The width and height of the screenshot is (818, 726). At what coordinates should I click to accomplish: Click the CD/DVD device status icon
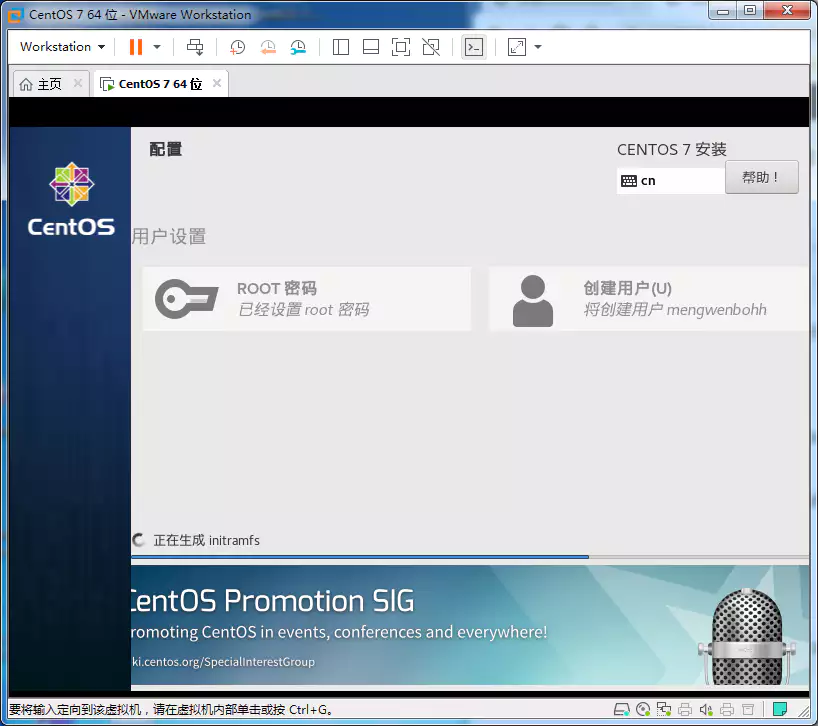[x=641, y=710]
